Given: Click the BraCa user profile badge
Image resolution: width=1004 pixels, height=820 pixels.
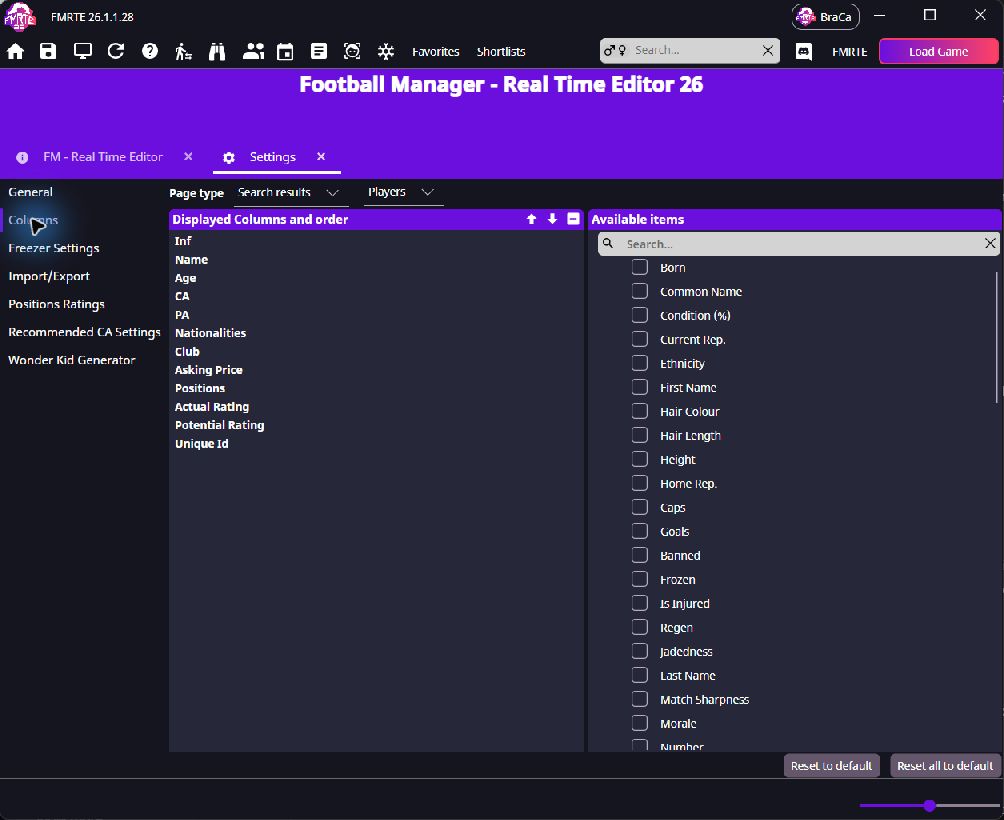Looking at the screenshot, I should 825,17.
